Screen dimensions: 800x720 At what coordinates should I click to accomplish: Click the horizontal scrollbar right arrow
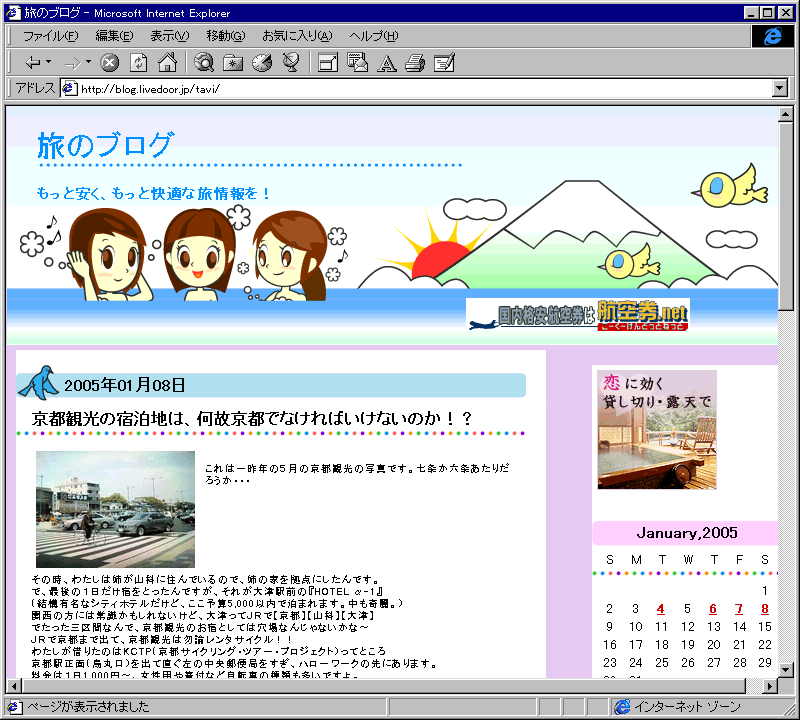769,686
